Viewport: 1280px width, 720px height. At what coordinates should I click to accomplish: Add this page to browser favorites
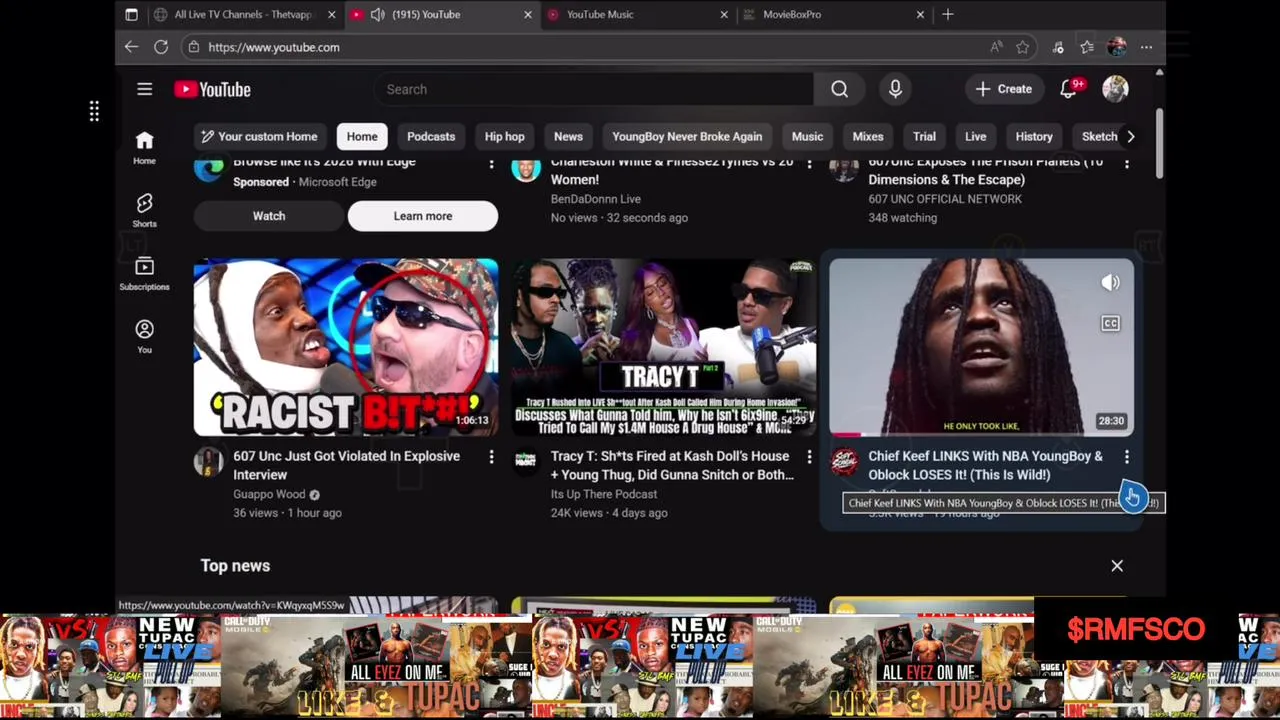[x=1022, y=47]
